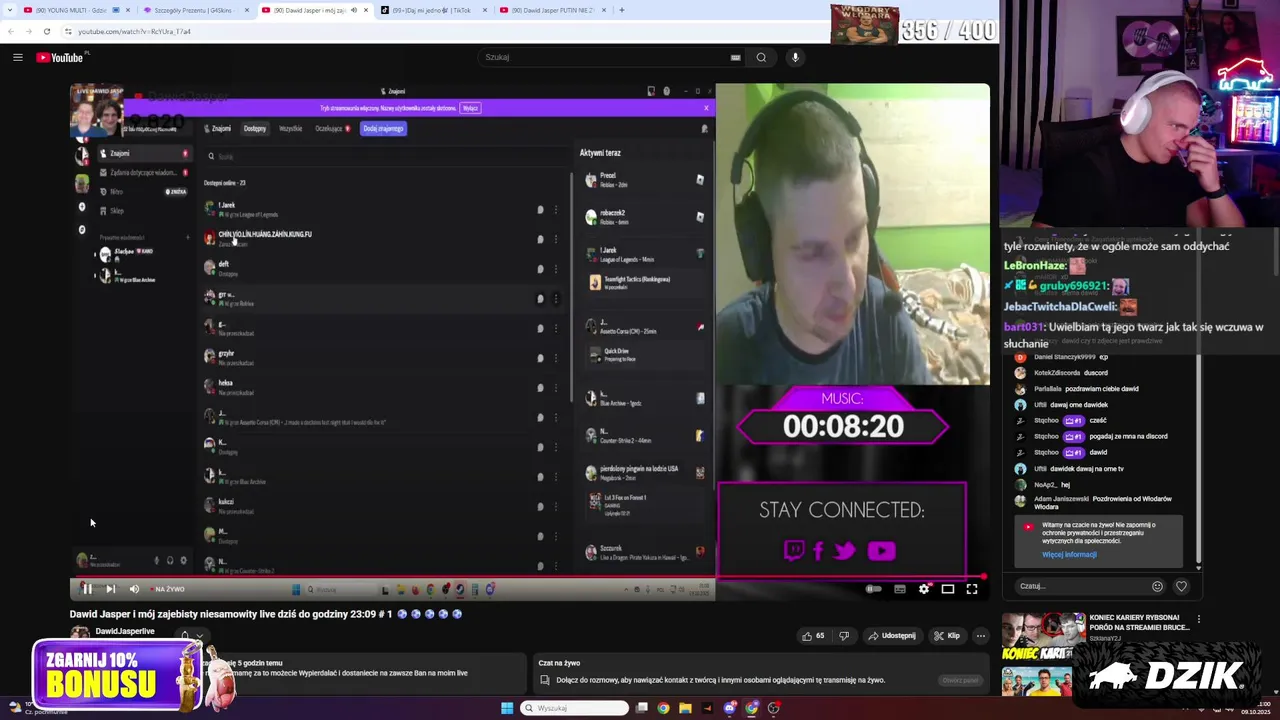
Task: Reload the current browser page
Action: 46,31
